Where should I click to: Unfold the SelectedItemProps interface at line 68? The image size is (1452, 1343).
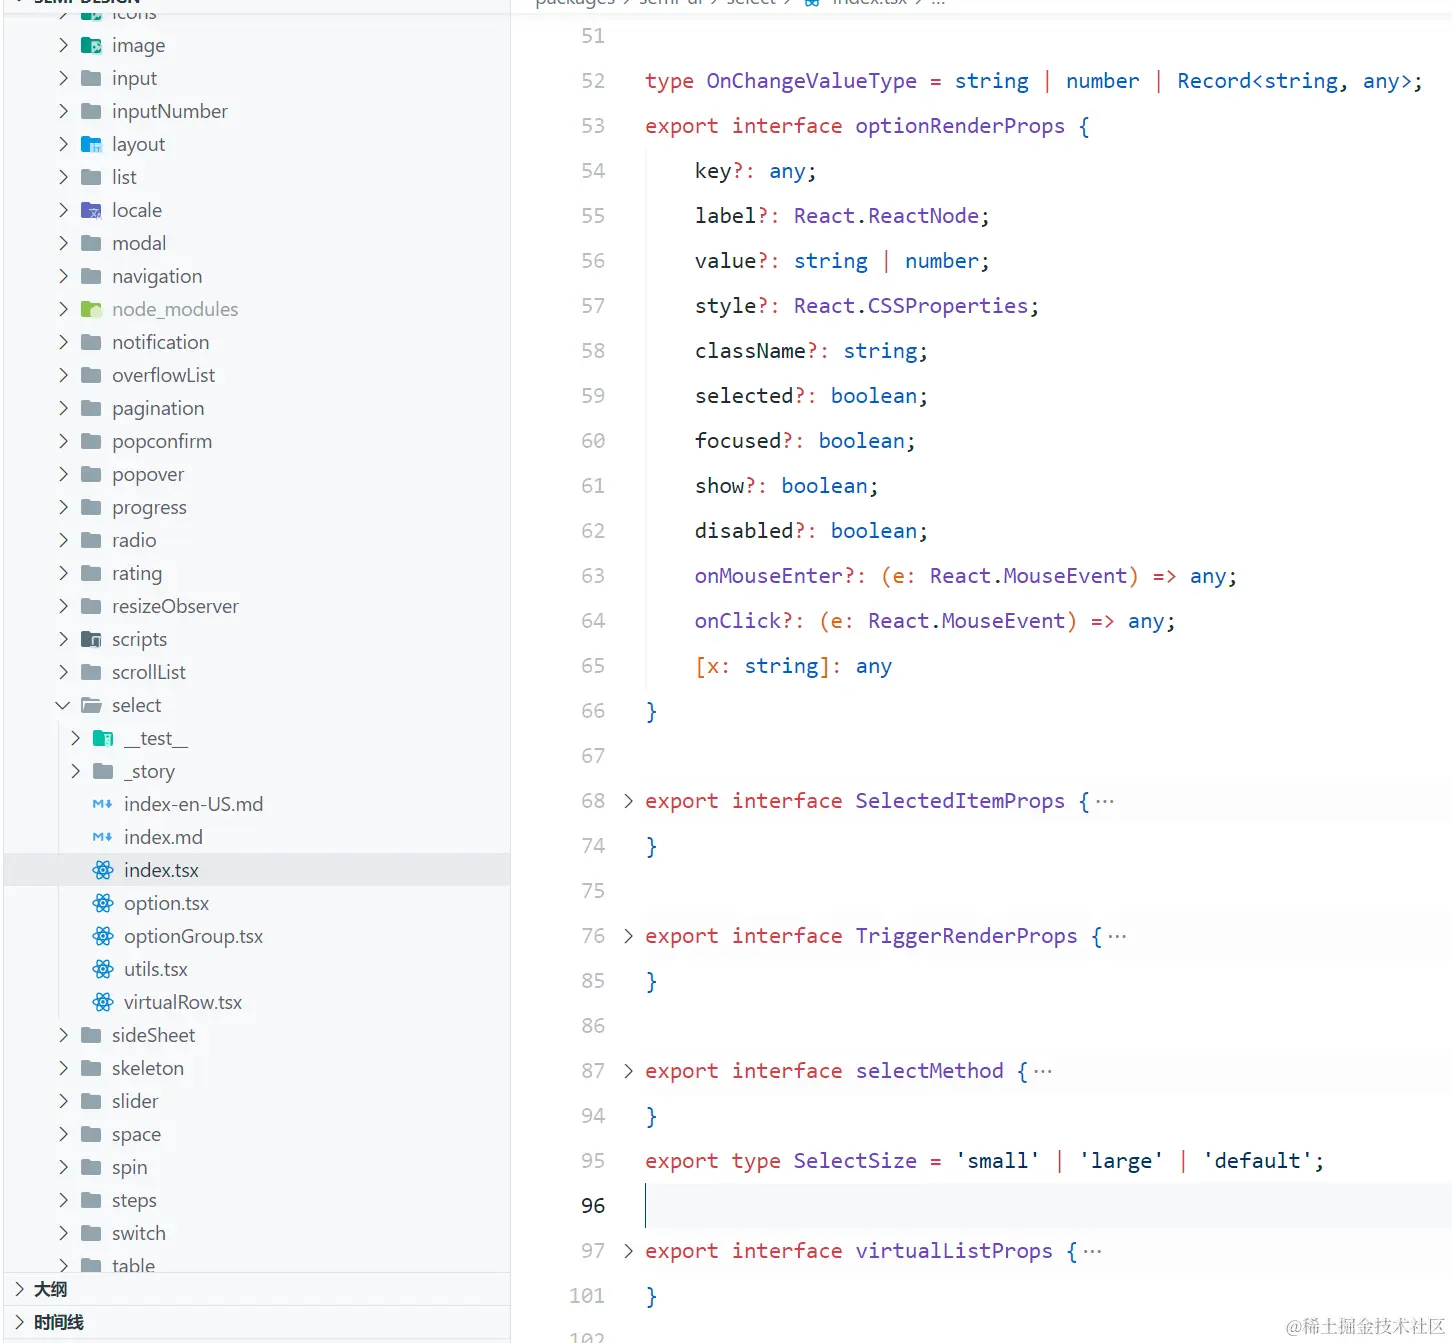[628, 801]
